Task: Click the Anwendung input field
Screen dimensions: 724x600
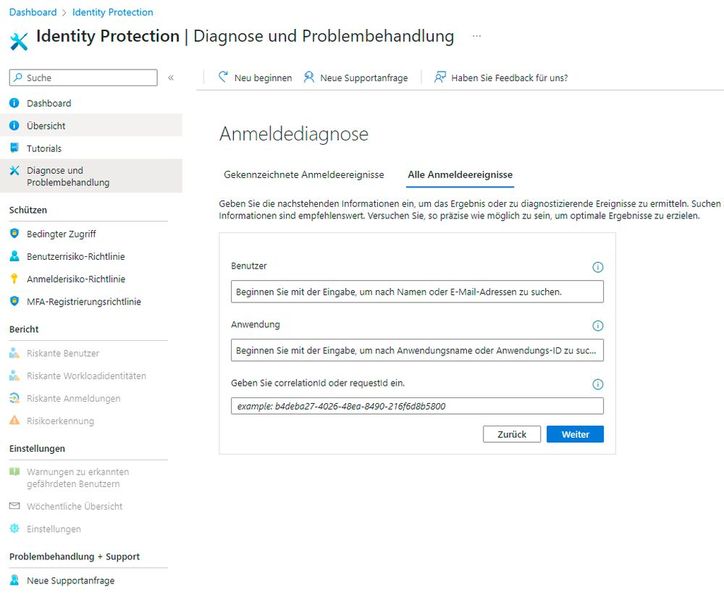Action: (416, 350)
